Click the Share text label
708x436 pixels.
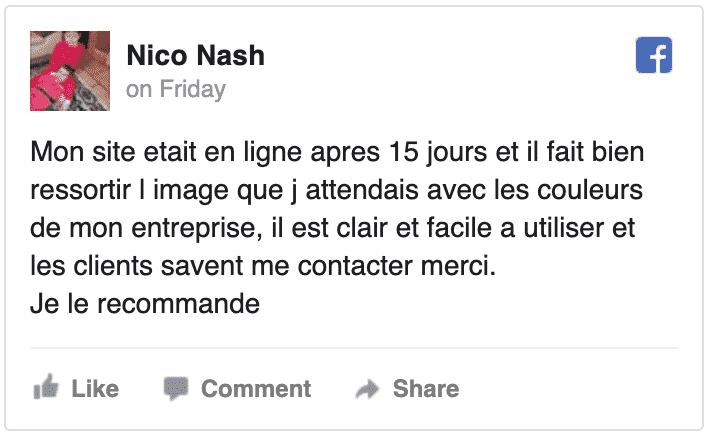pos(426,389)
